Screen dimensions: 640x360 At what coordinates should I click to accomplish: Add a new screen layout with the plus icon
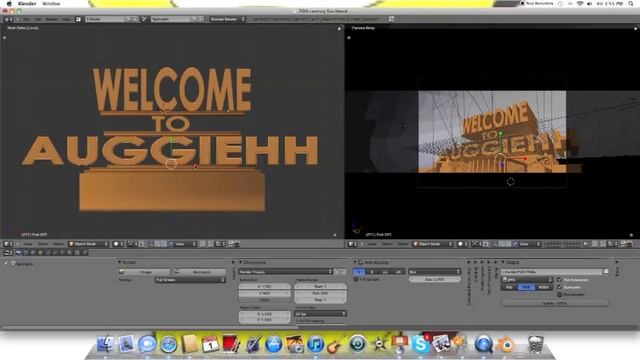[129, 19]
